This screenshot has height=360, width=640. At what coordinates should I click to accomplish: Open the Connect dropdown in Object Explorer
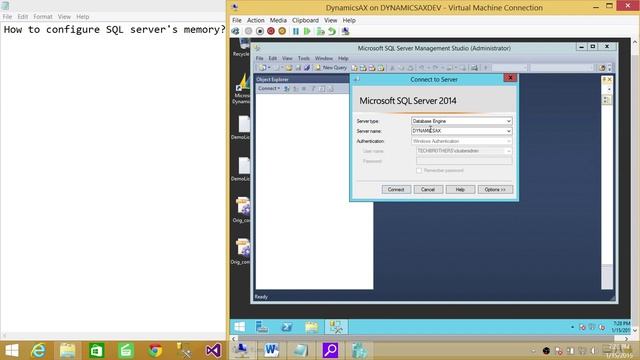tap(269, 89)
